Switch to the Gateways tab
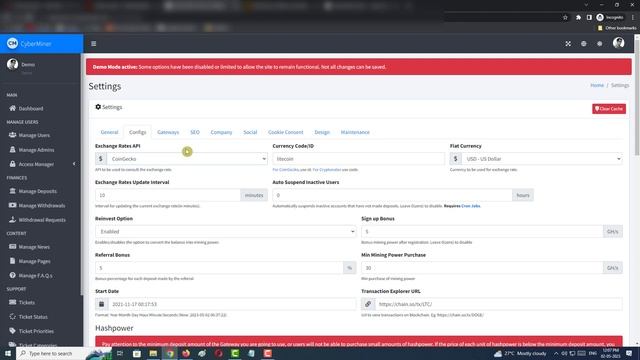The image size is (640, 360). tap(168, 132)
